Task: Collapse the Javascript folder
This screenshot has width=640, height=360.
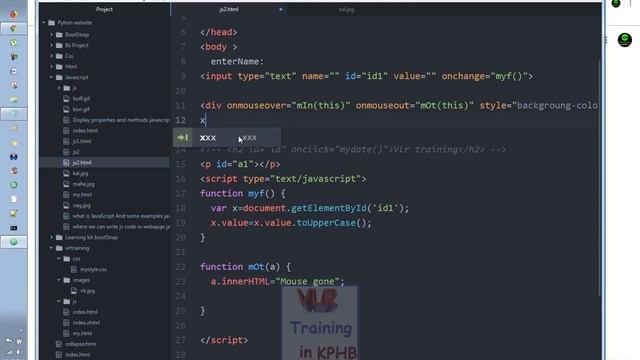Action: point(51,77)
